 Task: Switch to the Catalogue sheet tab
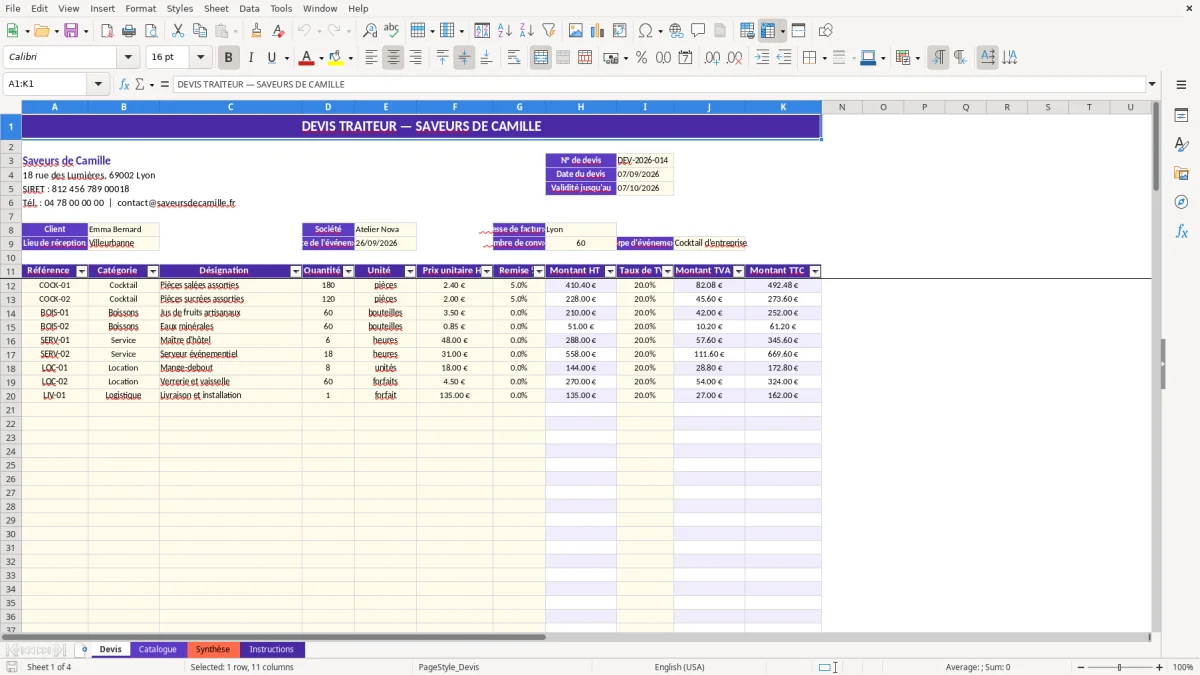(x=158, y=649)
